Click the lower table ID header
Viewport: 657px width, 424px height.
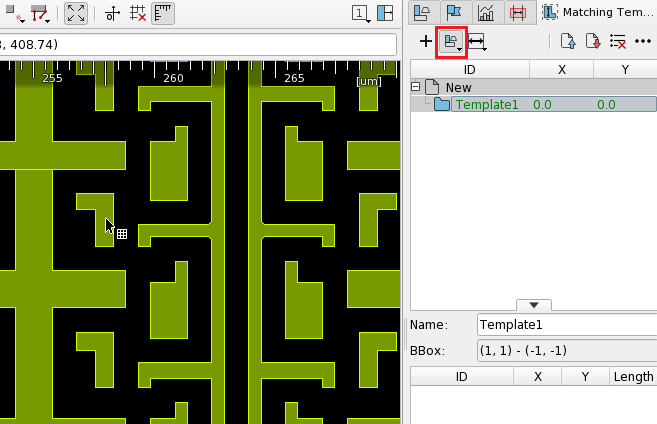point(461,377)
